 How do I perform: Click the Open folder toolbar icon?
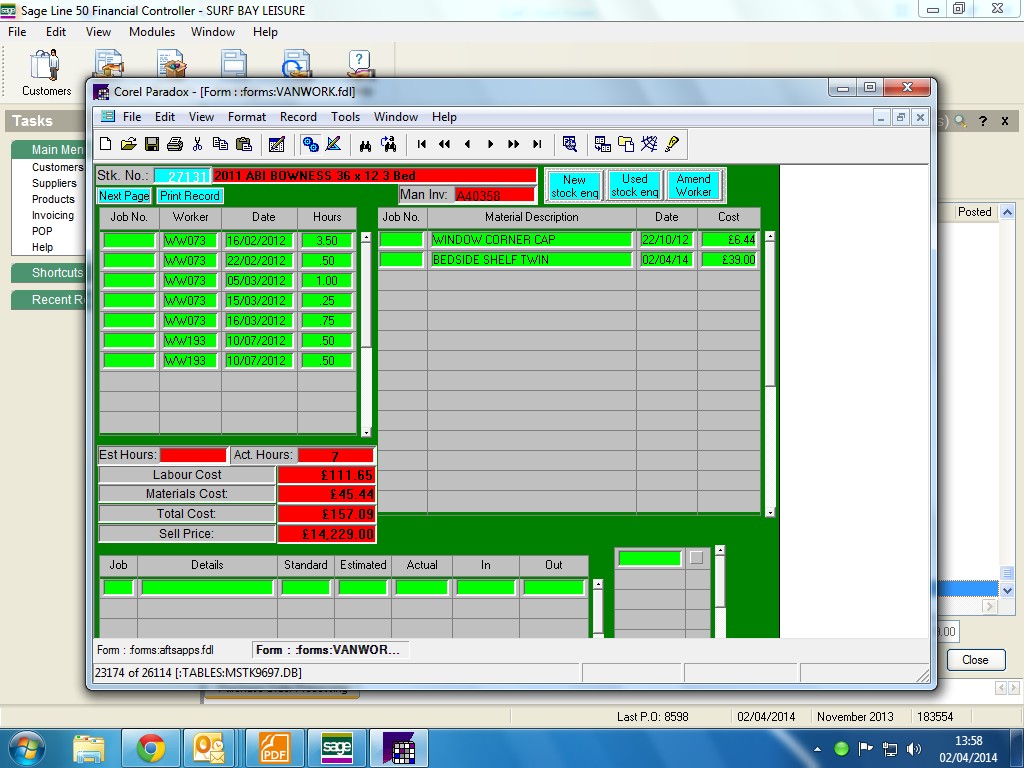coord(128,144)
